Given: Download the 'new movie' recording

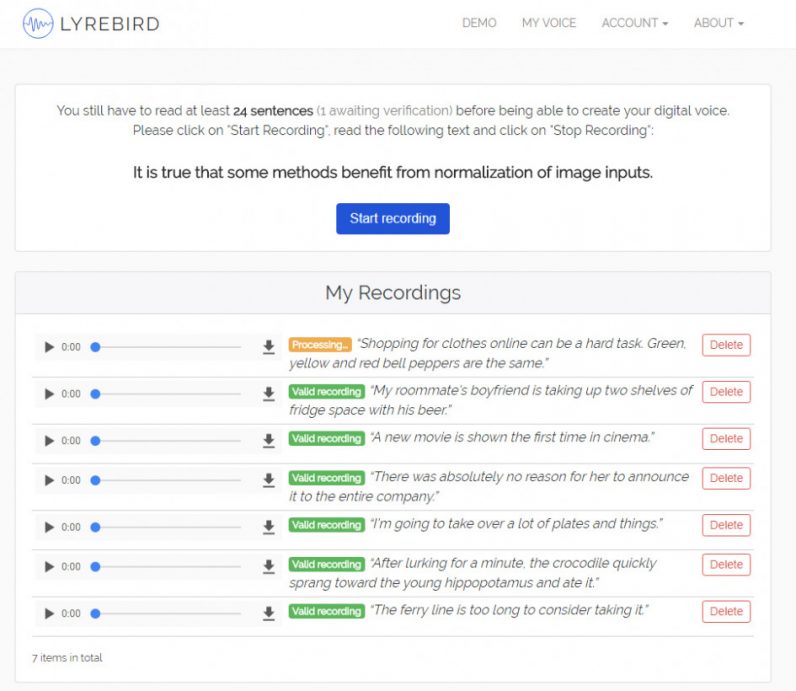Looking at the screenshot, I should pos(268,440).
